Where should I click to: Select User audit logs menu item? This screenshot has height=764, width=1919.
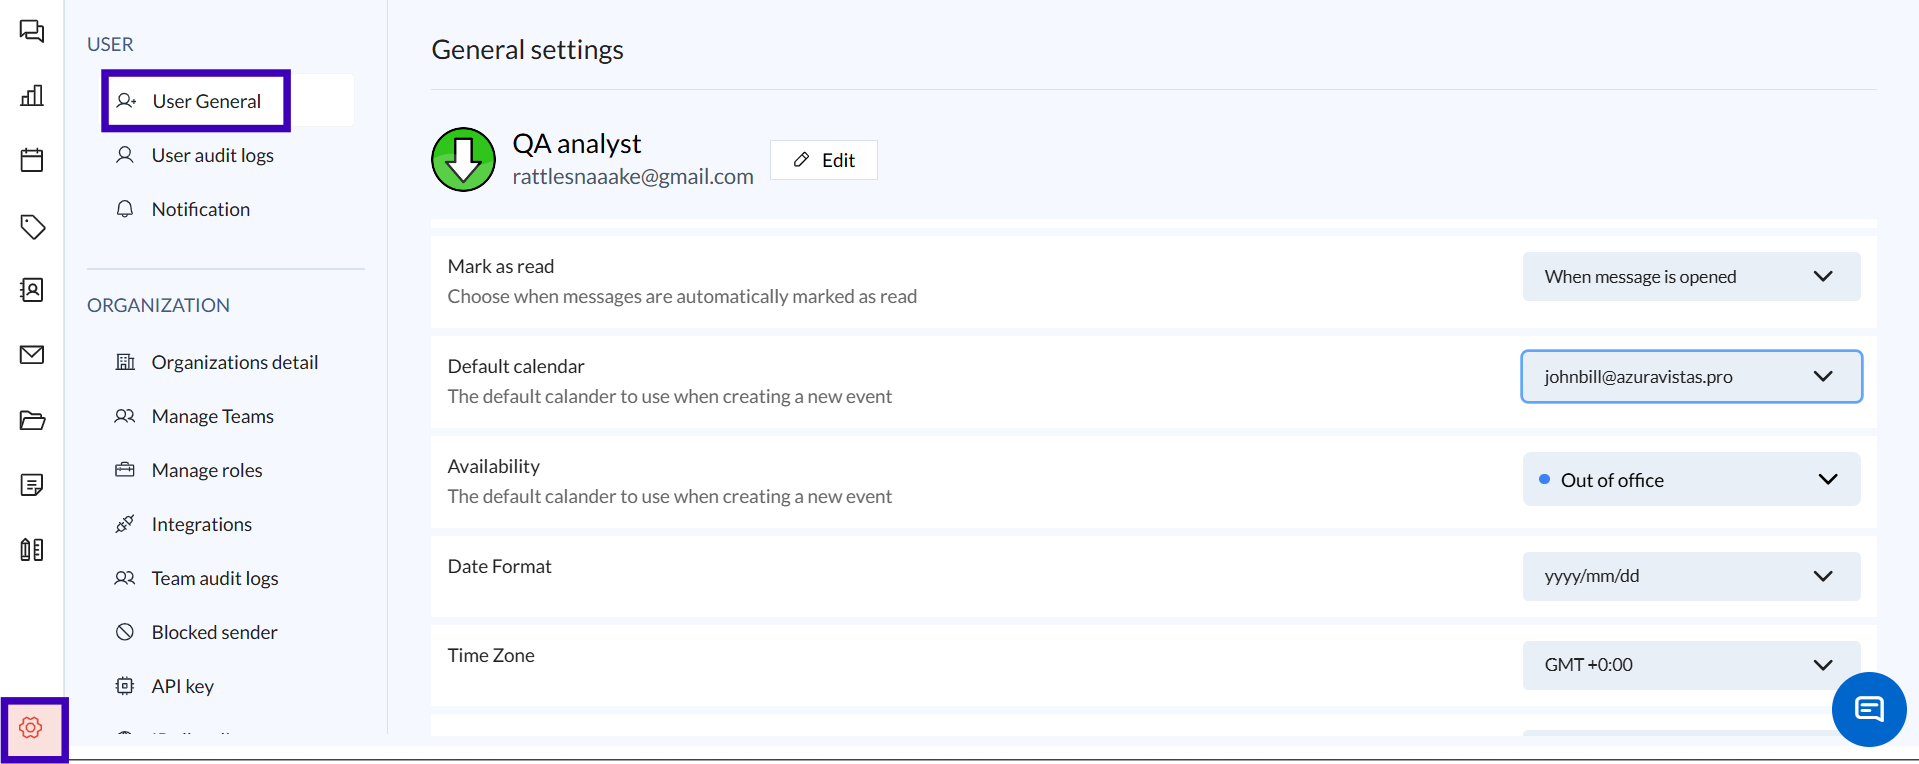(x=212, y=155)
